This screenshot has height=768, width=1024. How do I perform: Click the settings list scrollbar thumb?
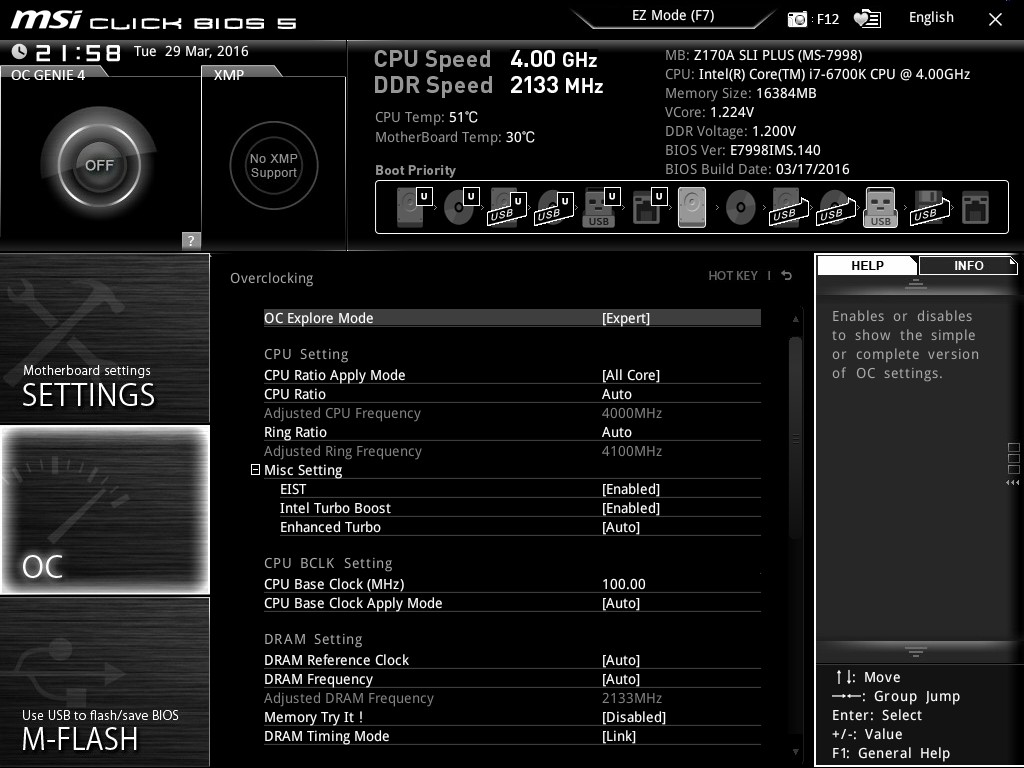point(795,438)
